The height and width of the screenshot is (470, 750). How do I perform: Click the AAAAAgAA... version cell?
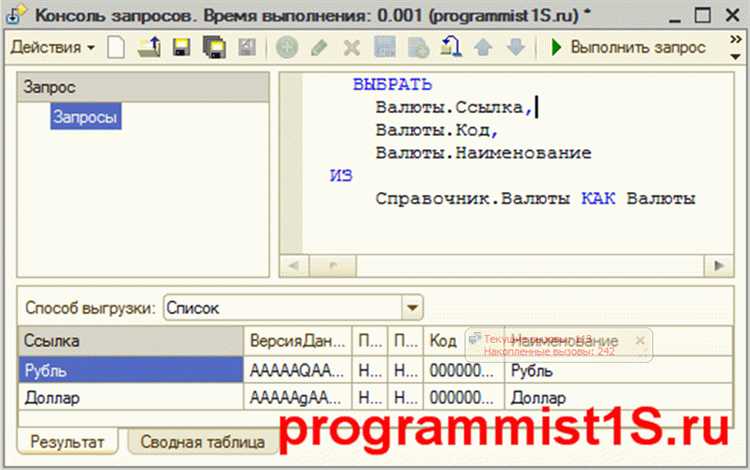click(x=298, y=397)
